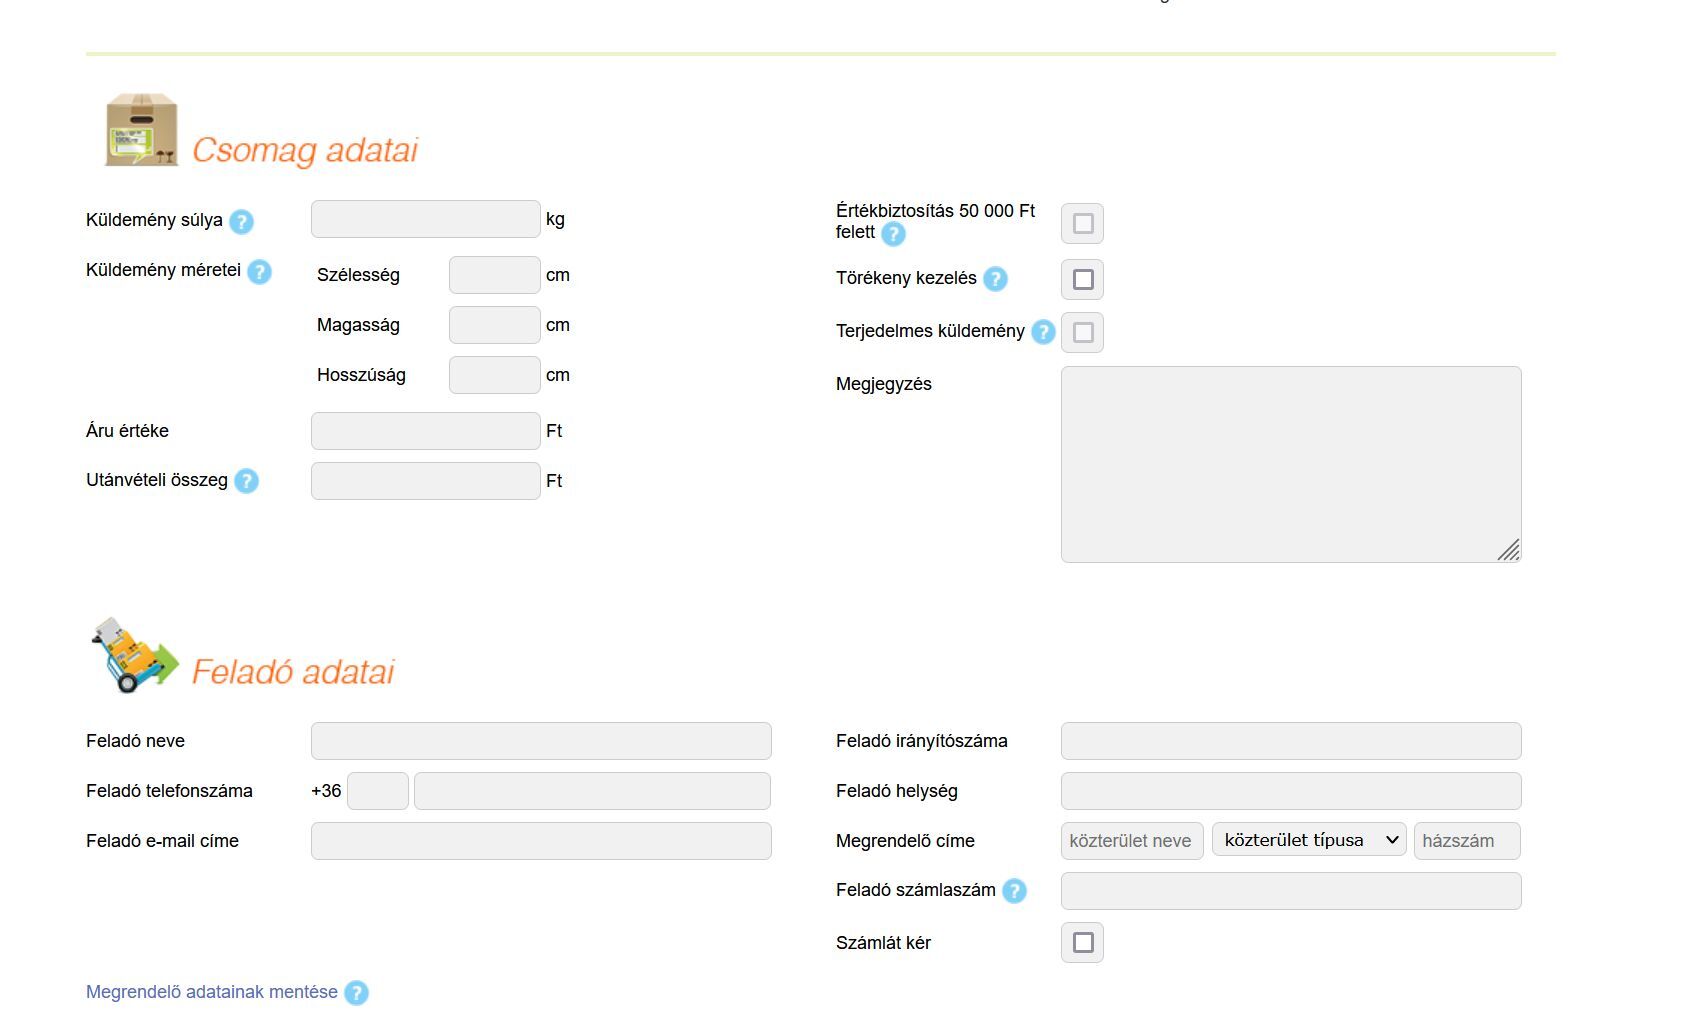Open help for Feladó számlaszám
1701x1024 pixels.
pos(1014,891)
